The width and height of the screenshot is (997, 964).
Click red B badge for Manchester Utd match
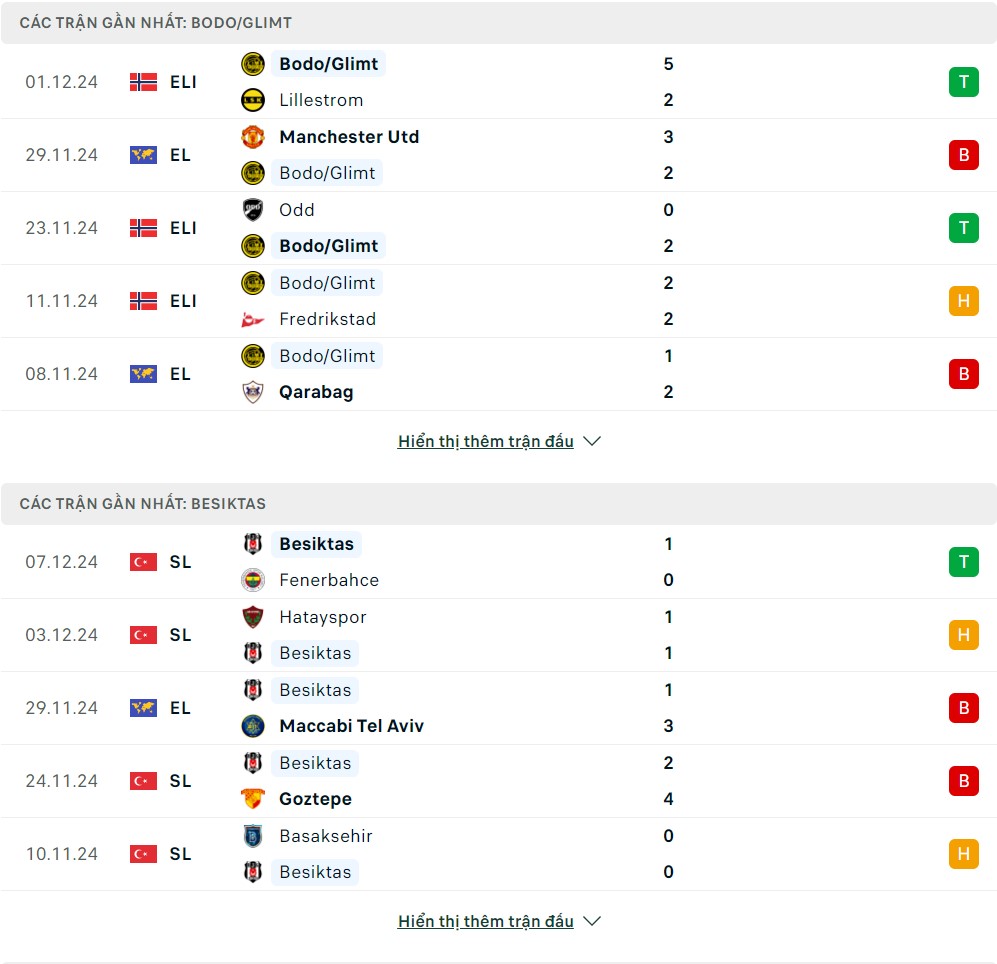[x=963, y=155]
